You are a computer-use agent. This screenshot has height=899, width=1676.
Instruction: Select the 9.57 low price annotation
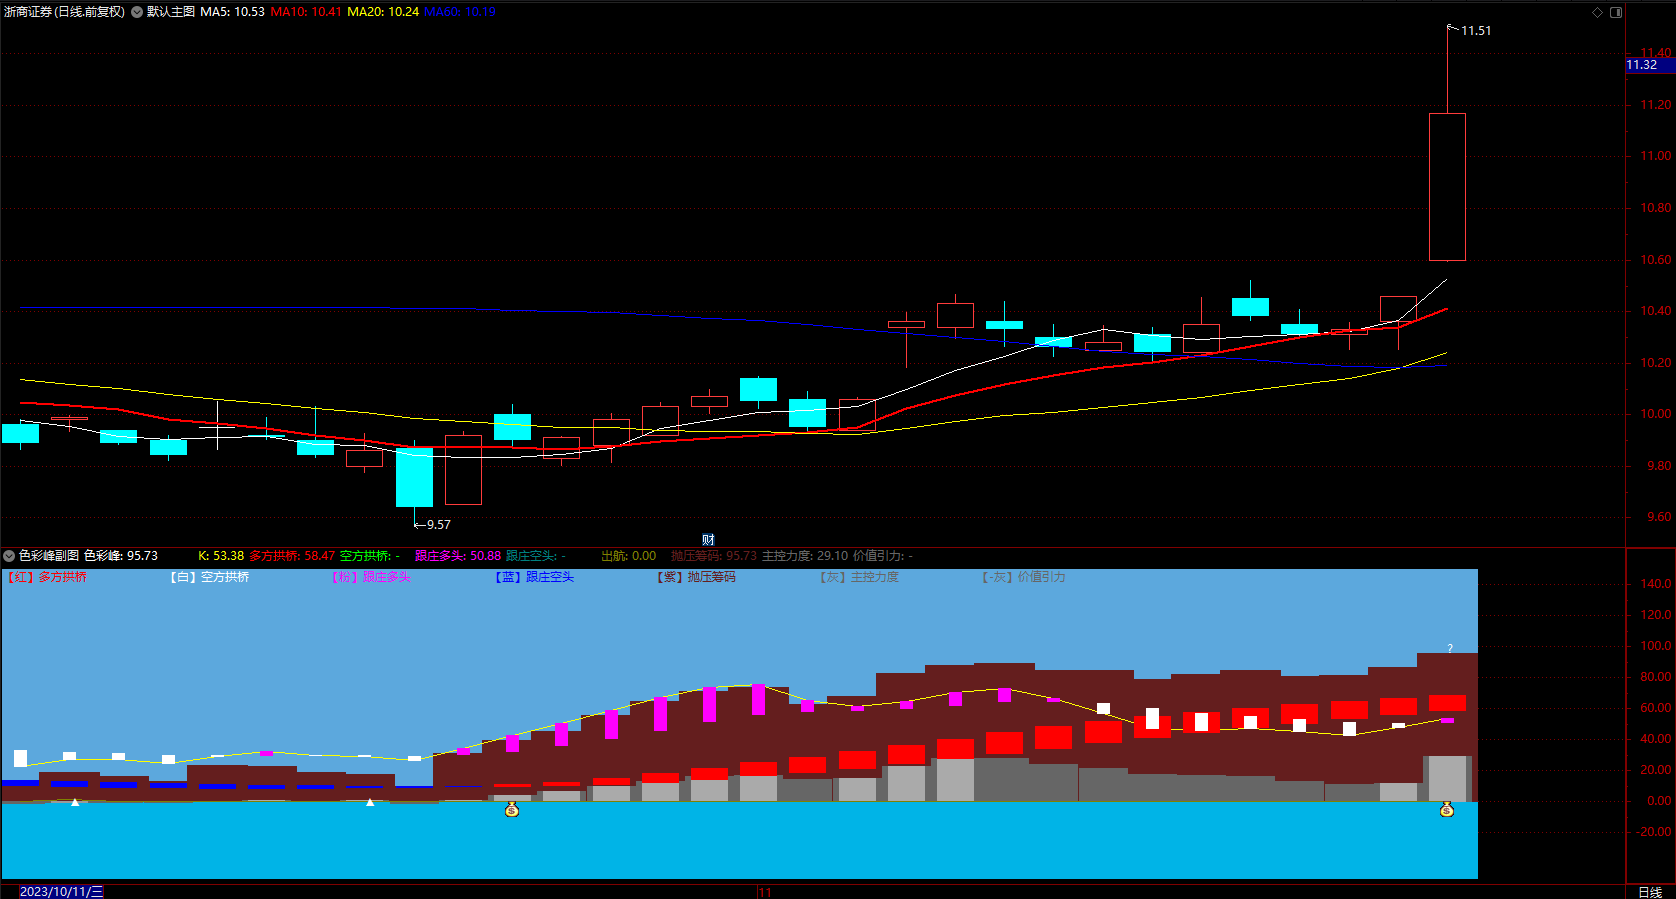[x=438, y=525]
